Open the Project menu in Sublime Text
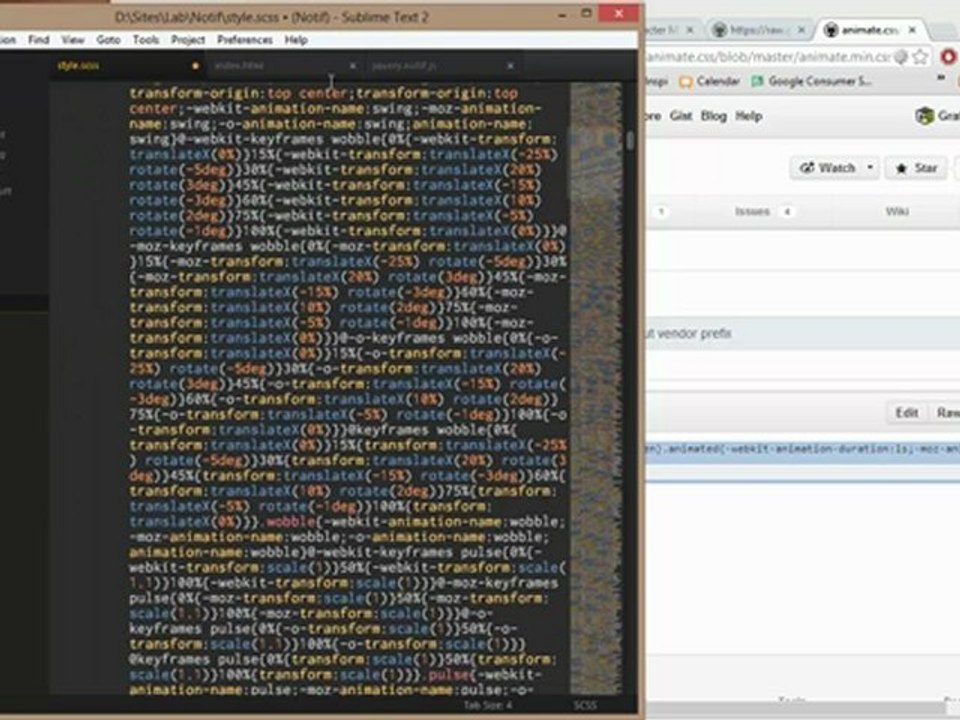960x720 pixels. coord(187,40)
